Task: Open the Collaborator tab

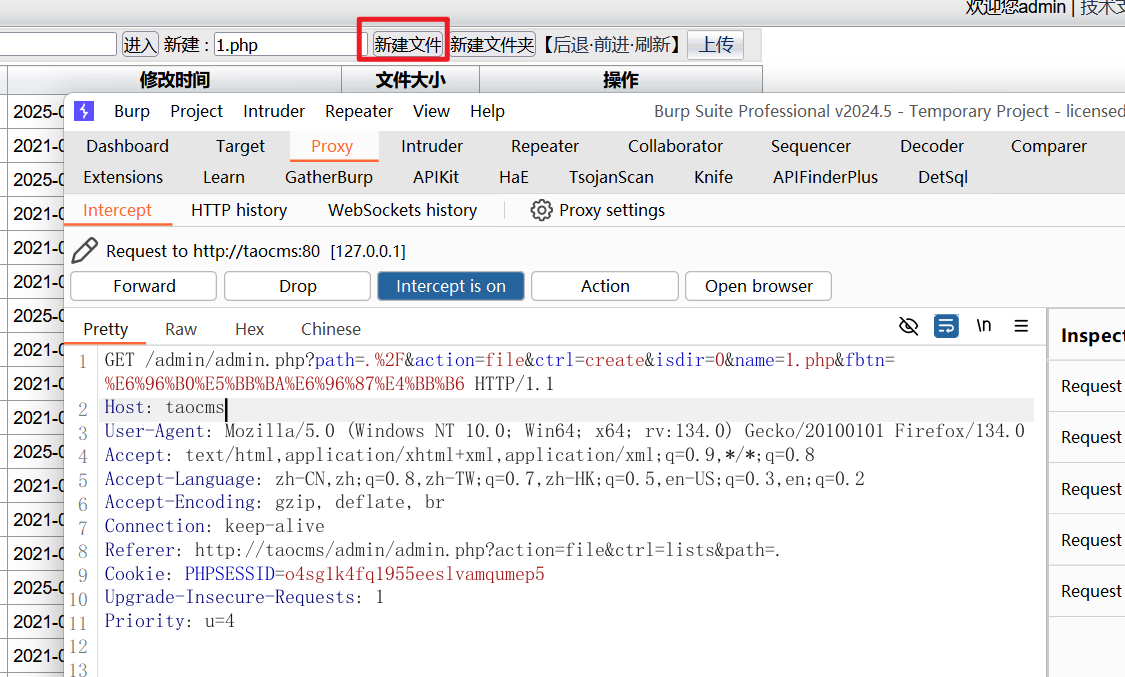Action: (675, 146)
